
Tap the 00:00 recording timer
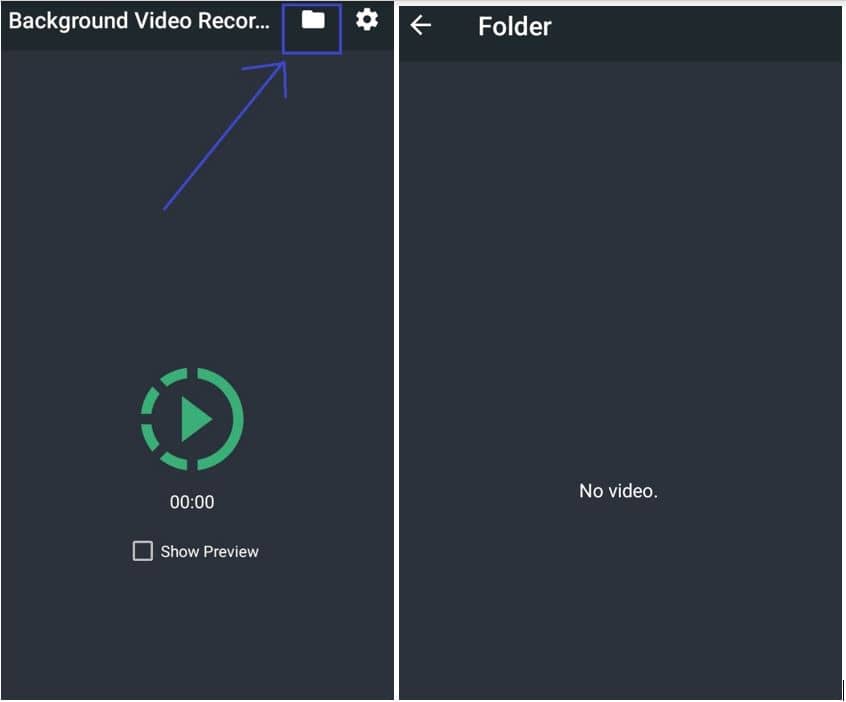coord(192,502)
